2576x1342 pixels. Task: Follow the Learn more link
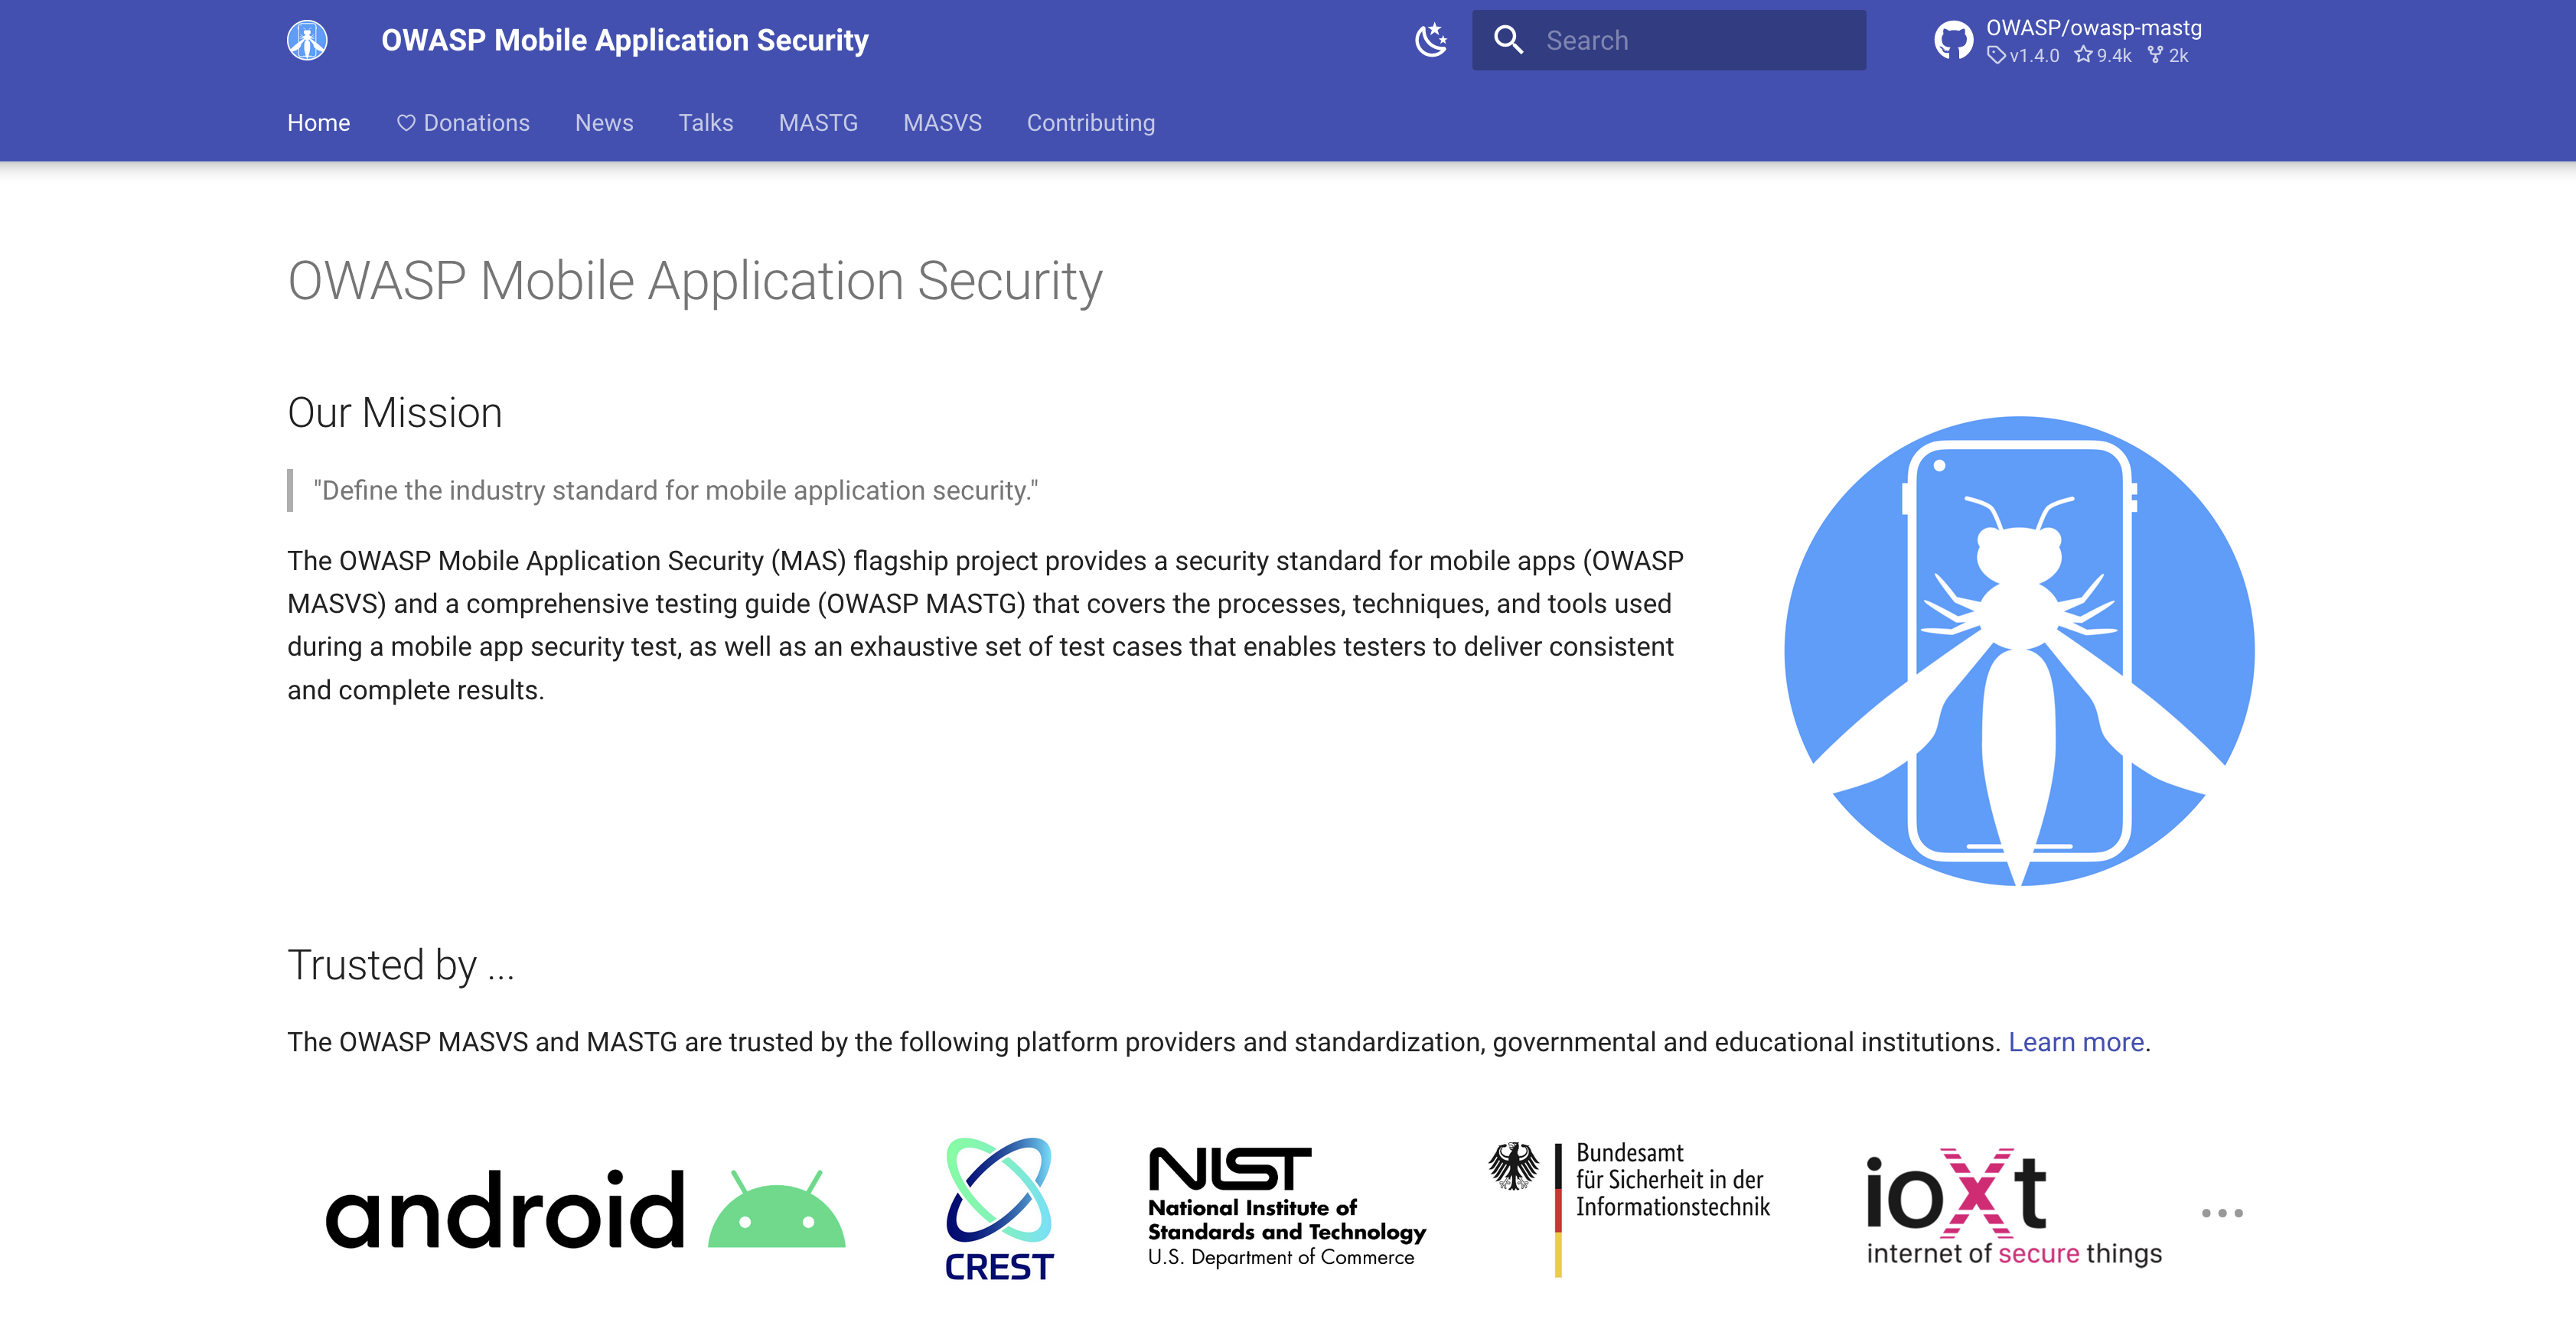[2076, 1042]
